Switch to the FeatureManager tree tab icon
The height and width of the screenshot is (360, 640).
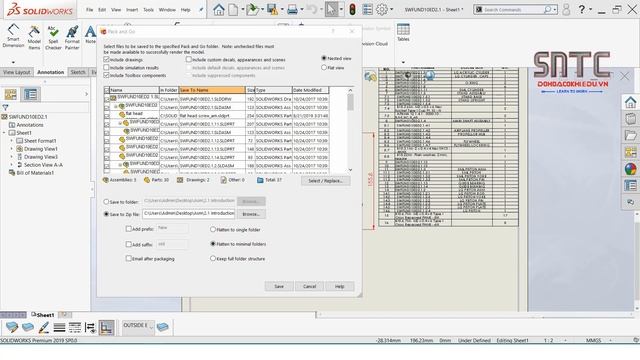click(x=11, y=94)
